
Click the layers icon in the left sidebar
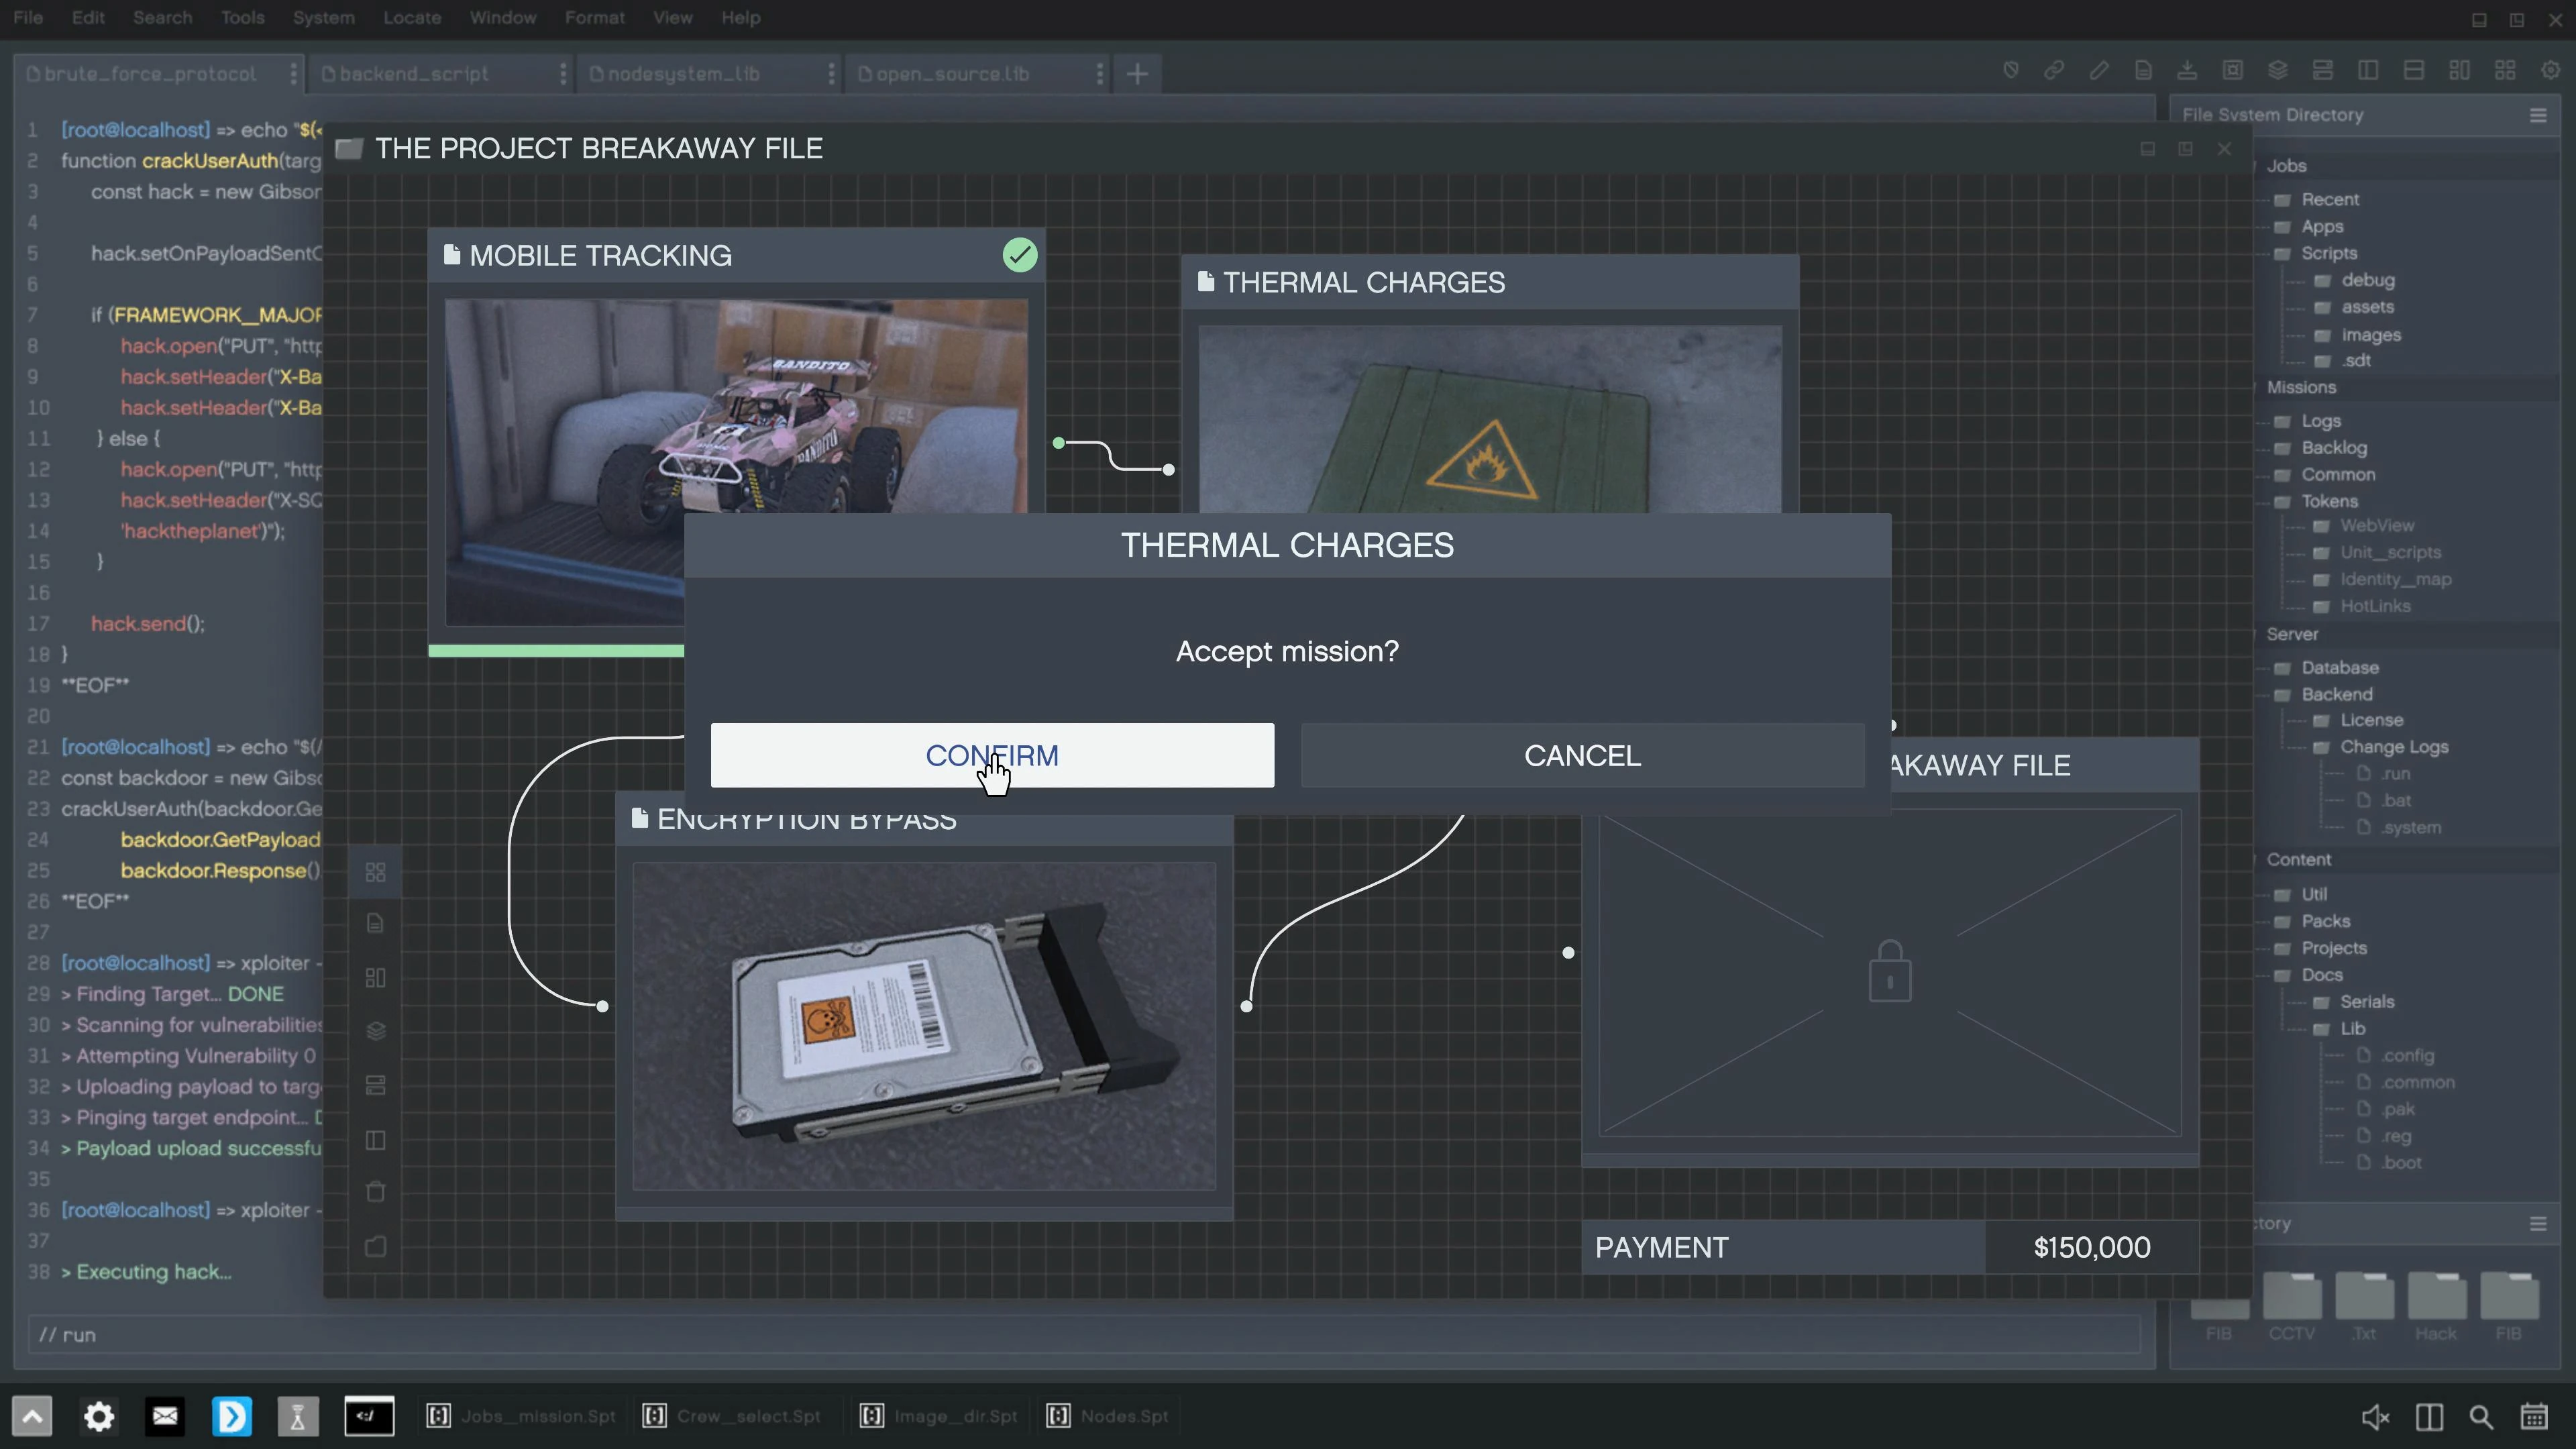[375, 1031]
